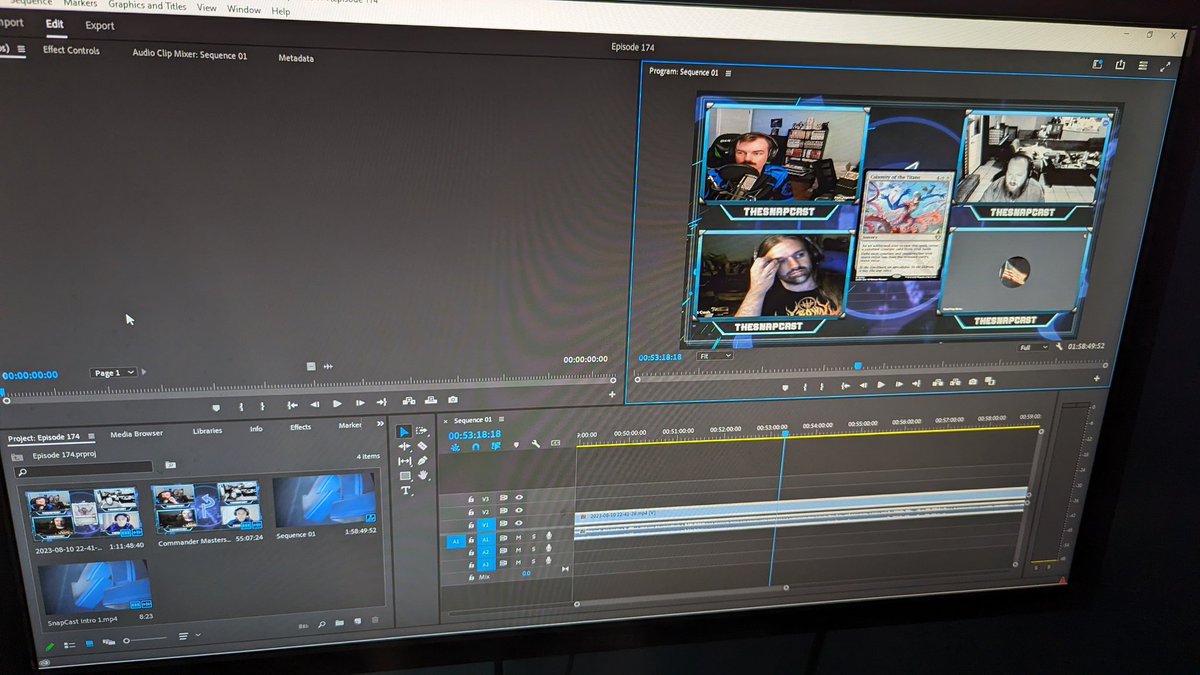Switch to the Export workspace tab
The image size is (1200, 675).
pos(100,26)
